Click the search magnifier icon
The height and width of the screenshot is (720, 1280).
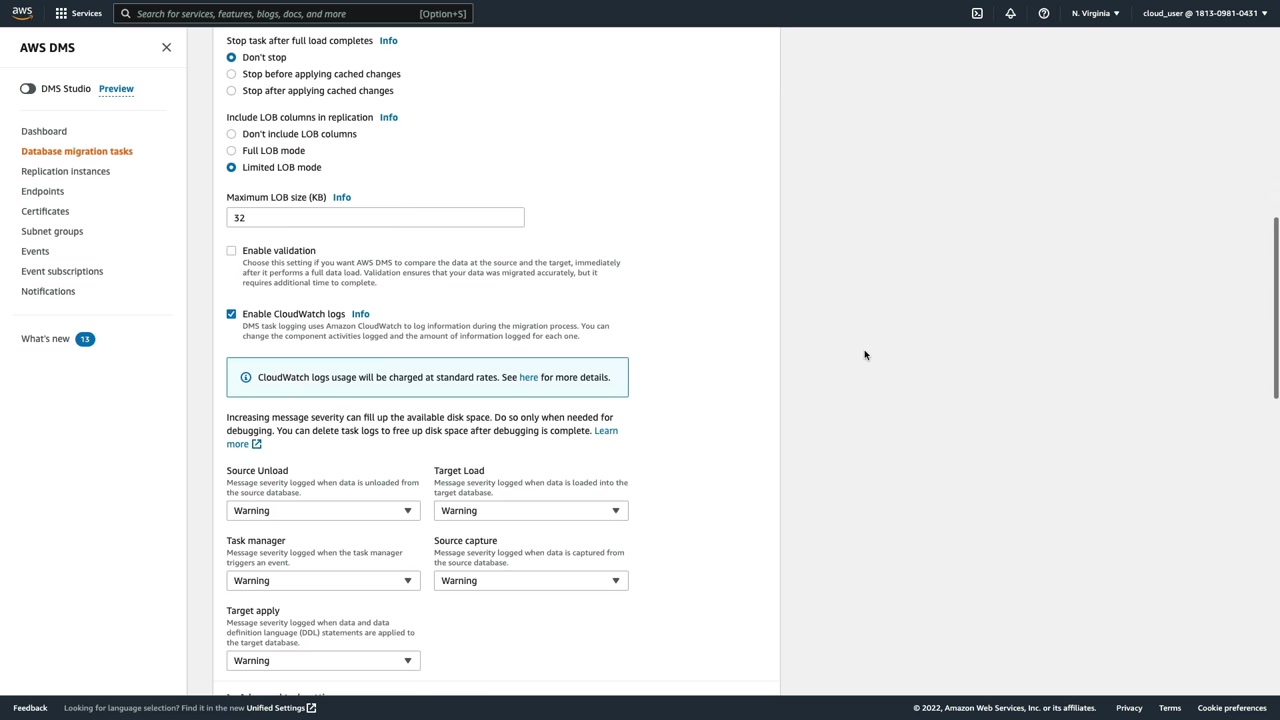click(x=126, y=14)
